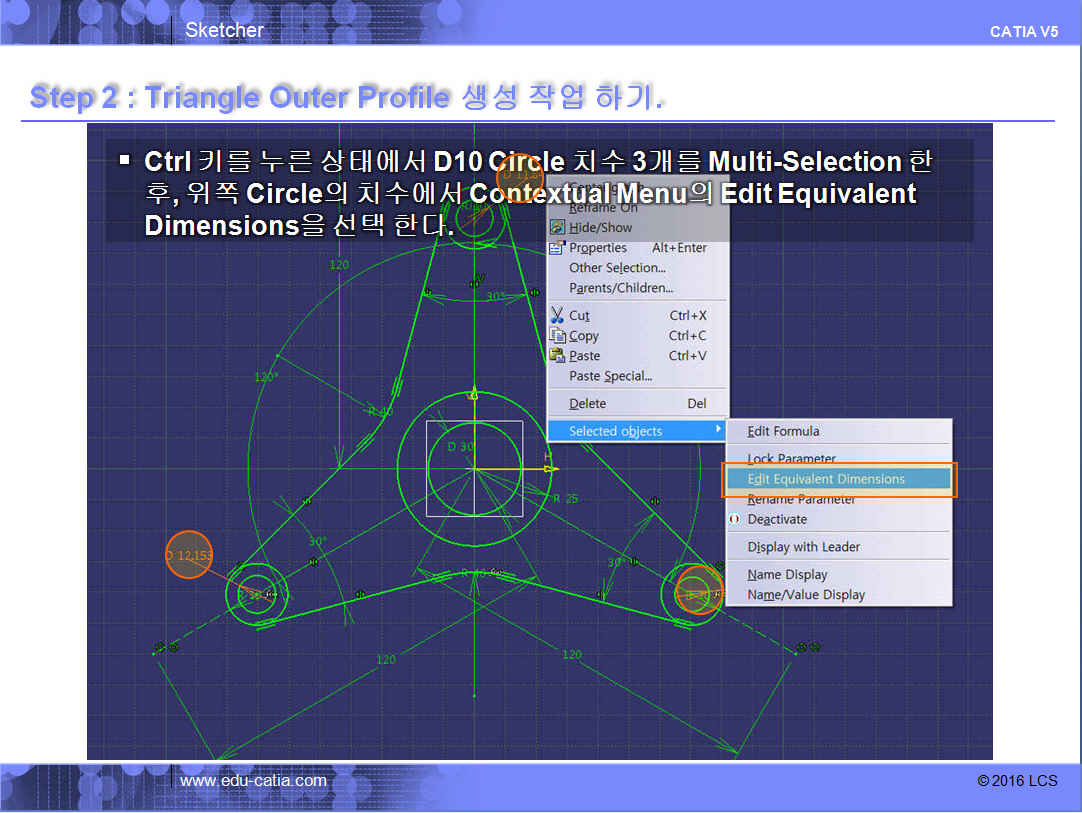Viewport: 1082px width, 813px height.
Task: Click the Properties icon in context menu
Action: tap(558, 248)
